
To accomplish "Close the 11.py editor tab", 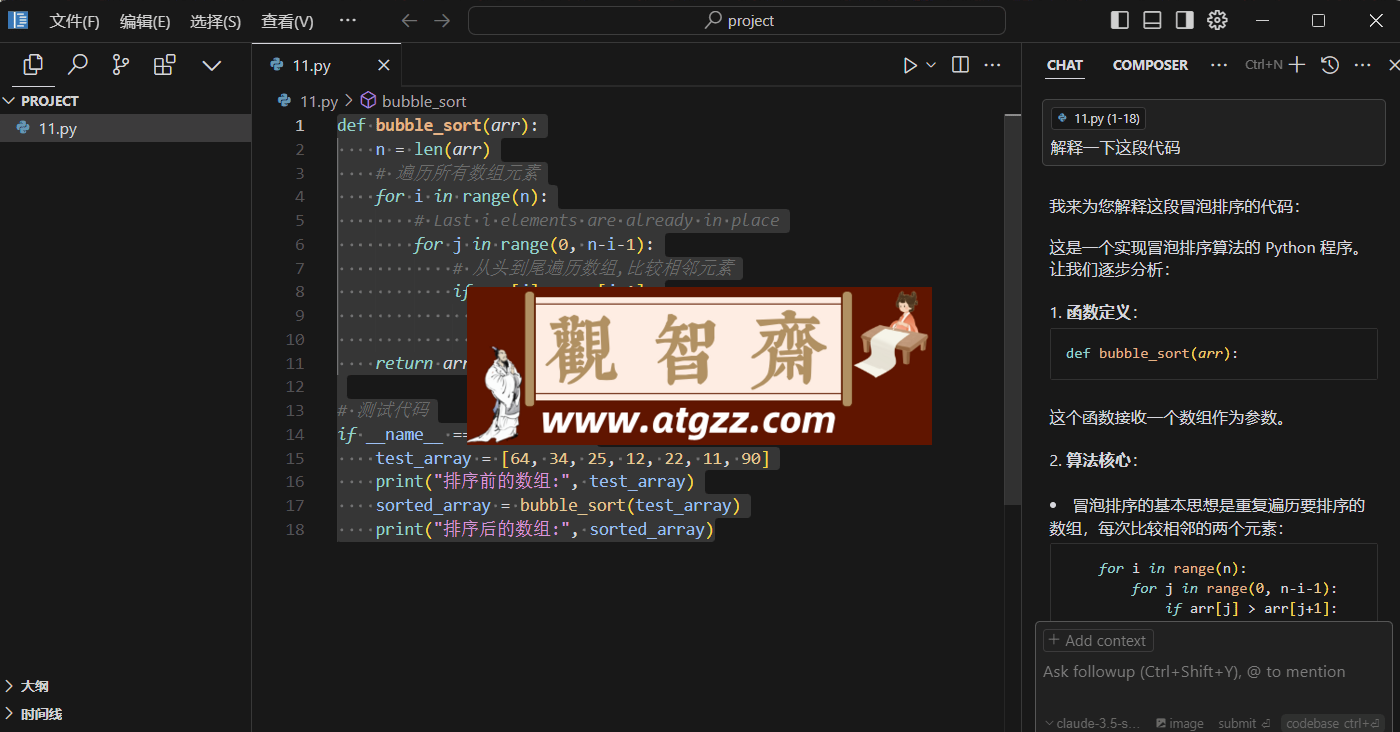I will (x=384, y=65).
